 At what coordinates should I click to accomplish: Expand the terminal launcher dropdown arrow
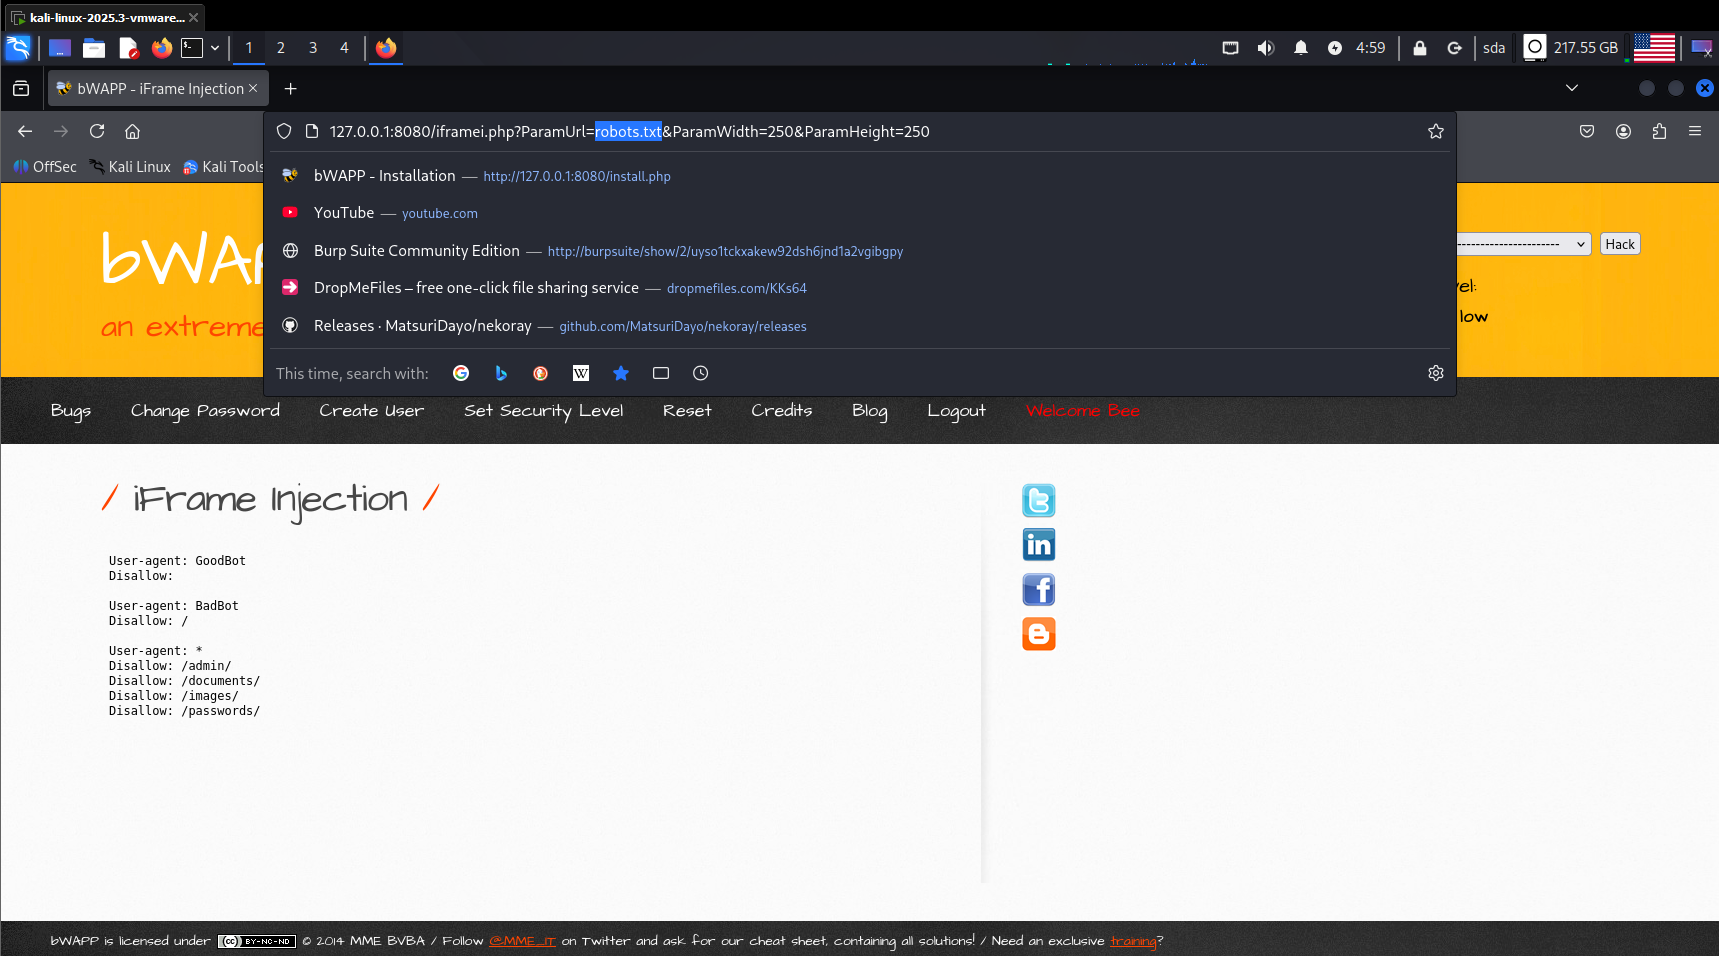click(x=215, y=48)
